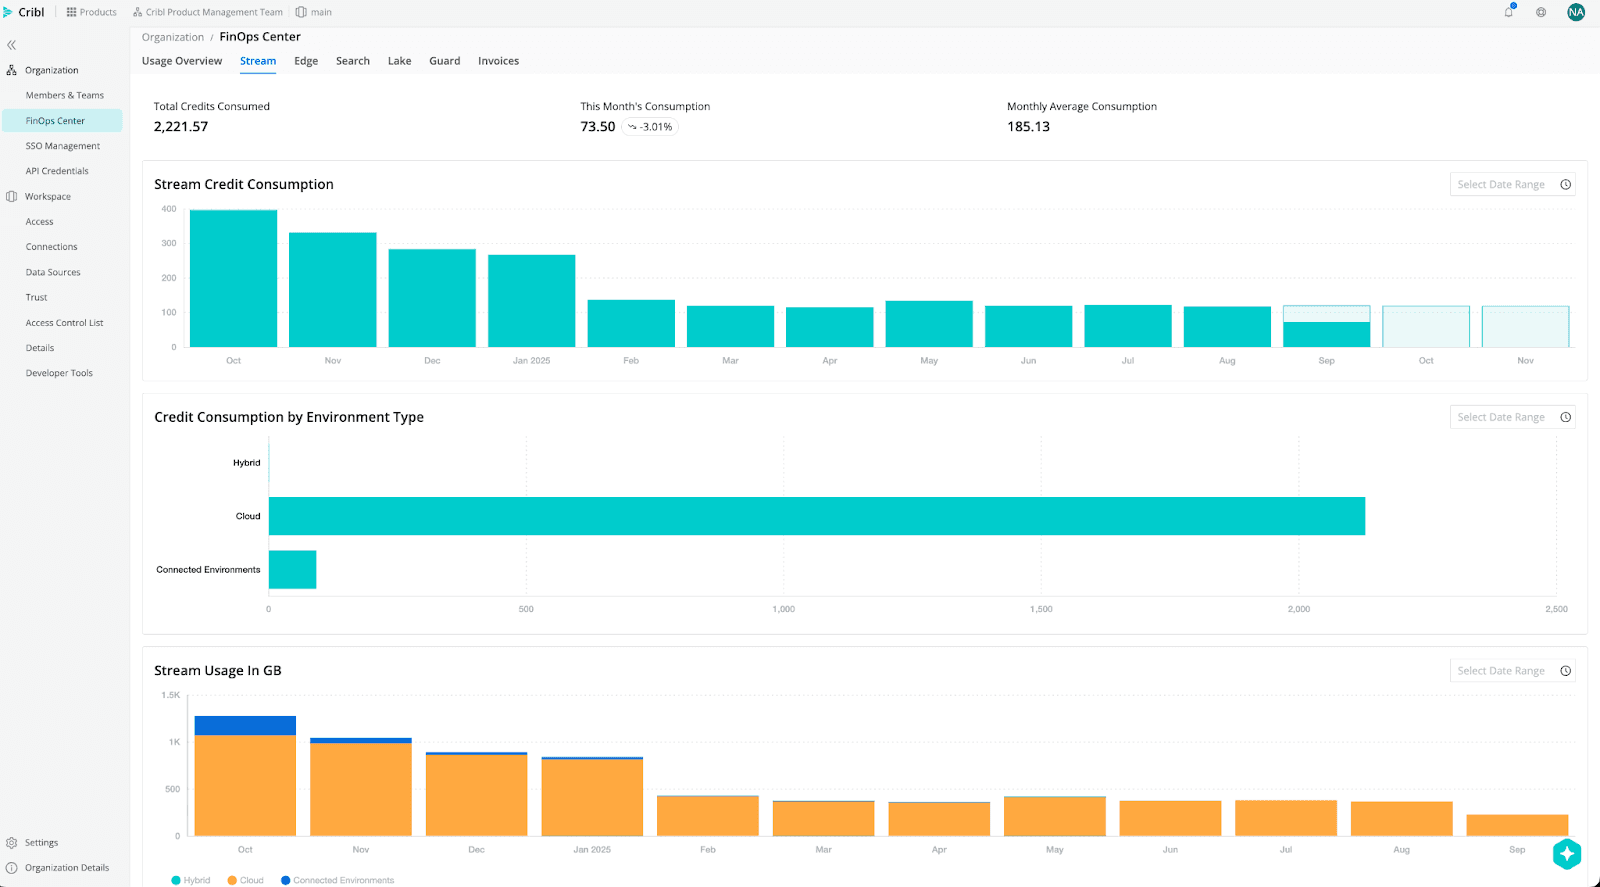Open the globe icon in top bar
Image resolution: width=1600 pixels, height=887 pixels.
point(1541,12)
